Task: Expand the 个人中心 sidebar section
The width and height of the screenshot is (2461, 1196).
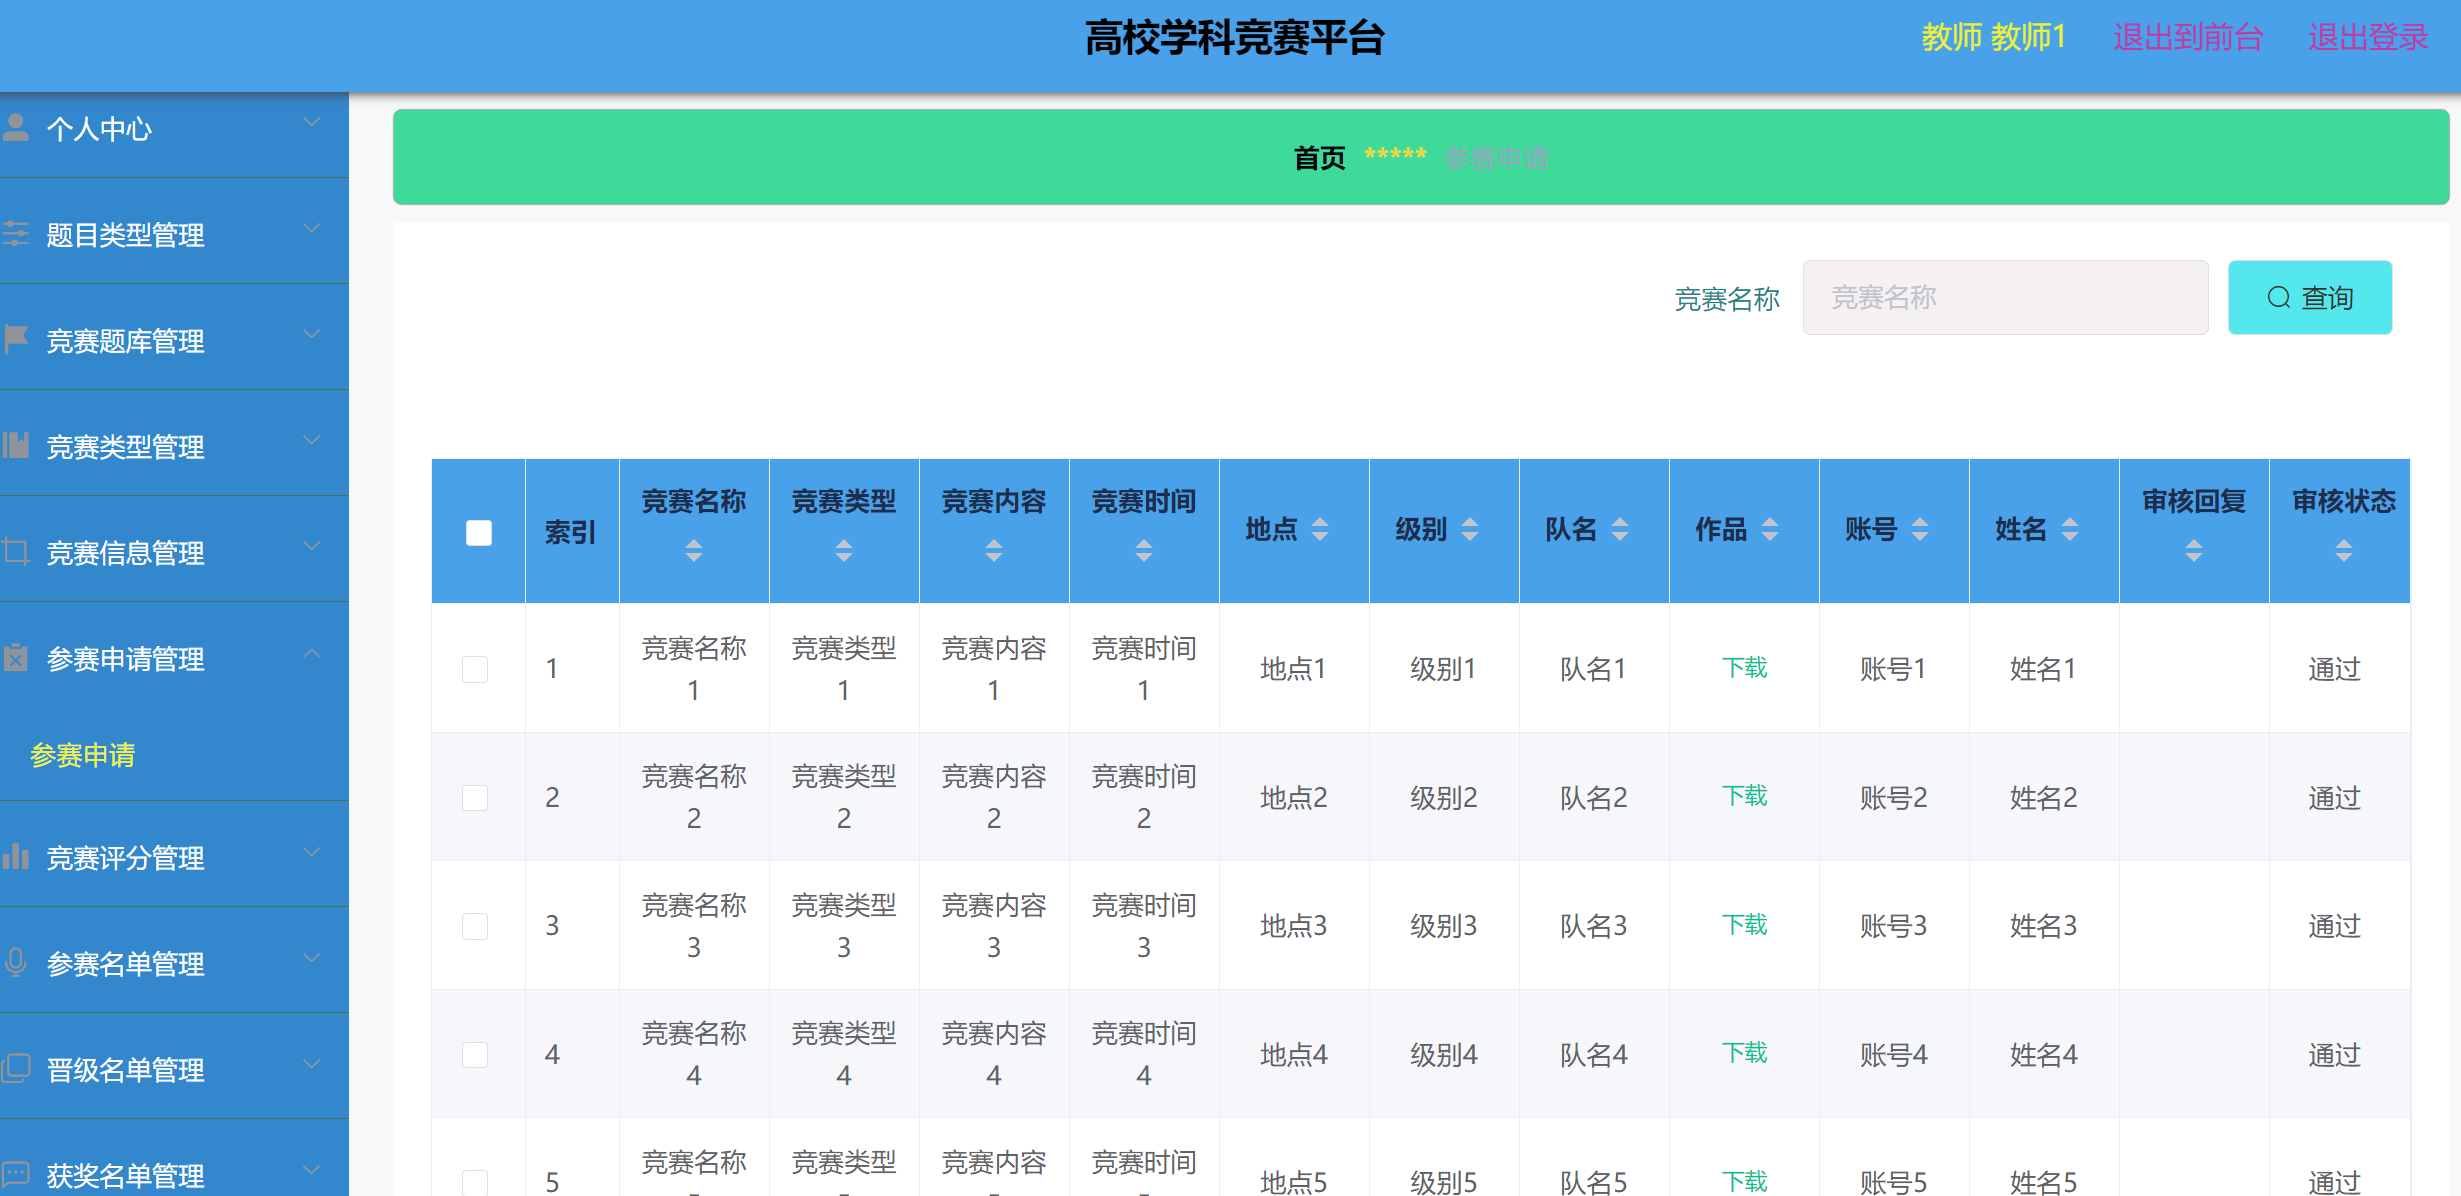Action: pos(311,121)
